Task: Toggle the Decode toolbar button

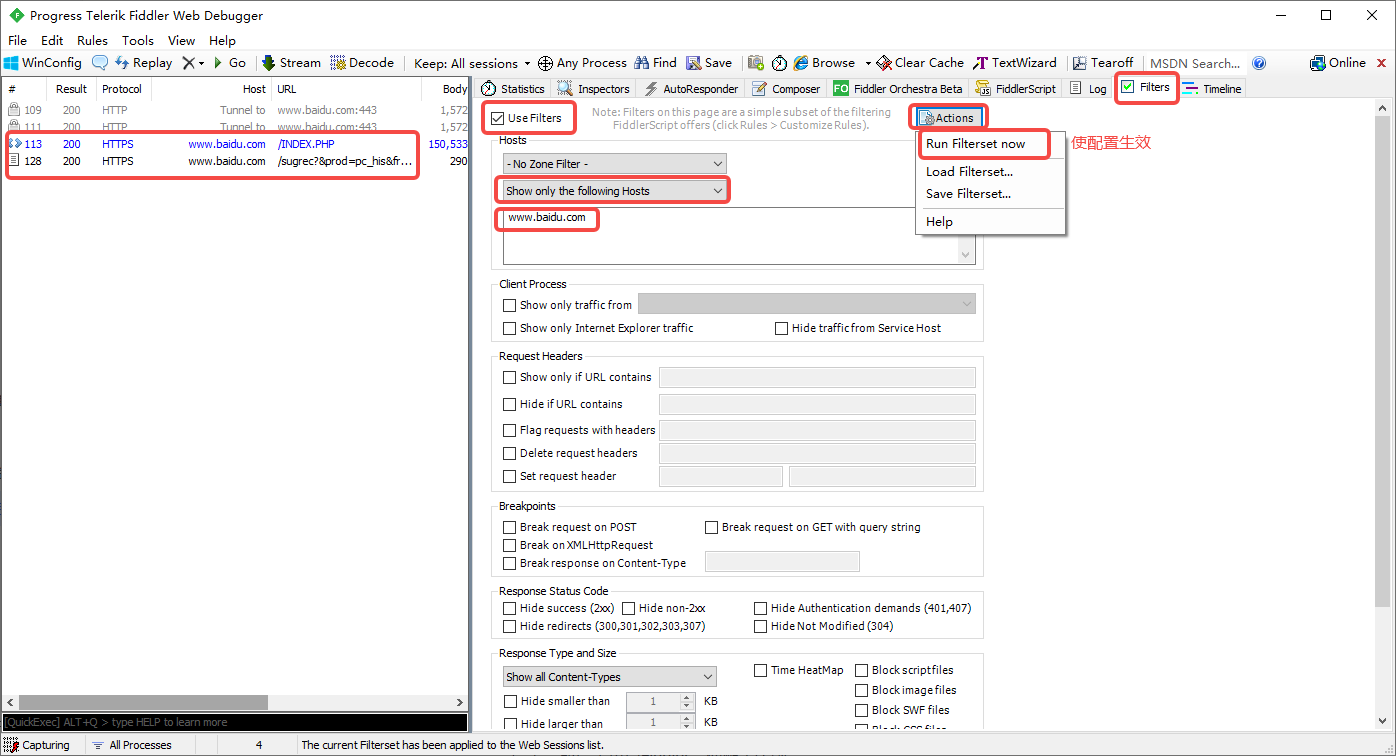Action: [x=362, y=63]
